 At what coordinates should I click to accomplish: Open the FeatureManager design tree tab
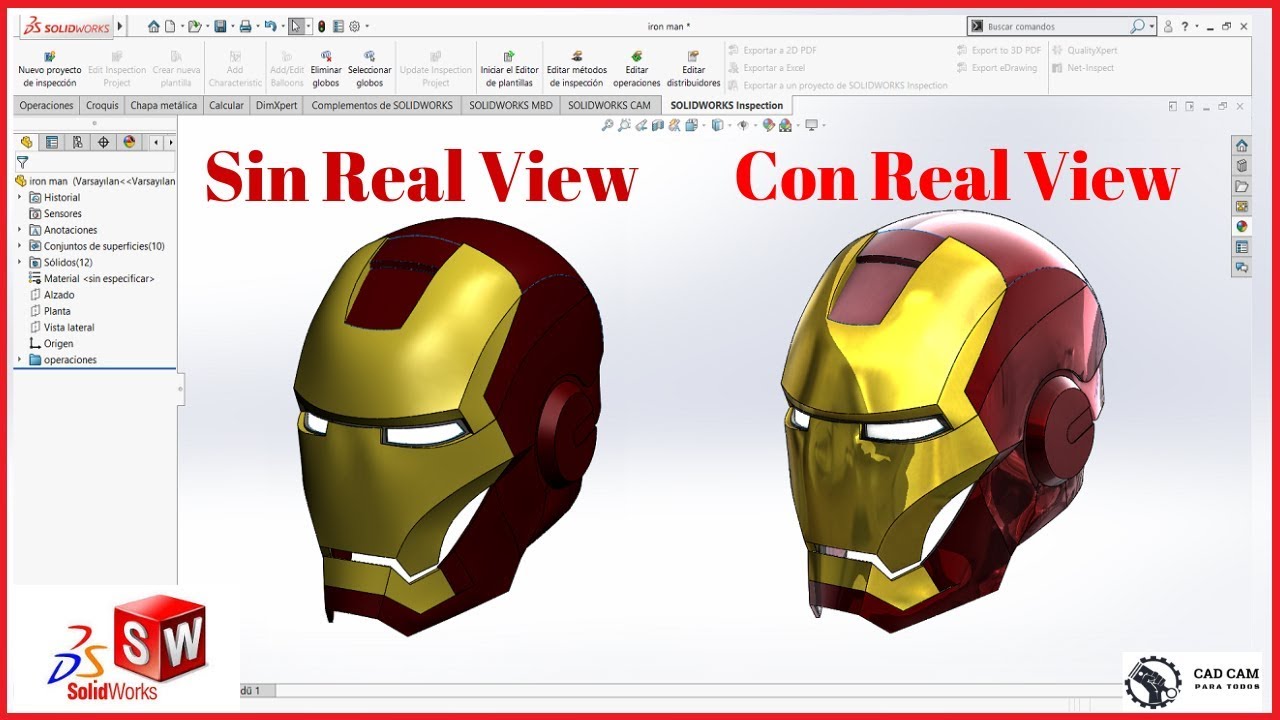point(27,142)
